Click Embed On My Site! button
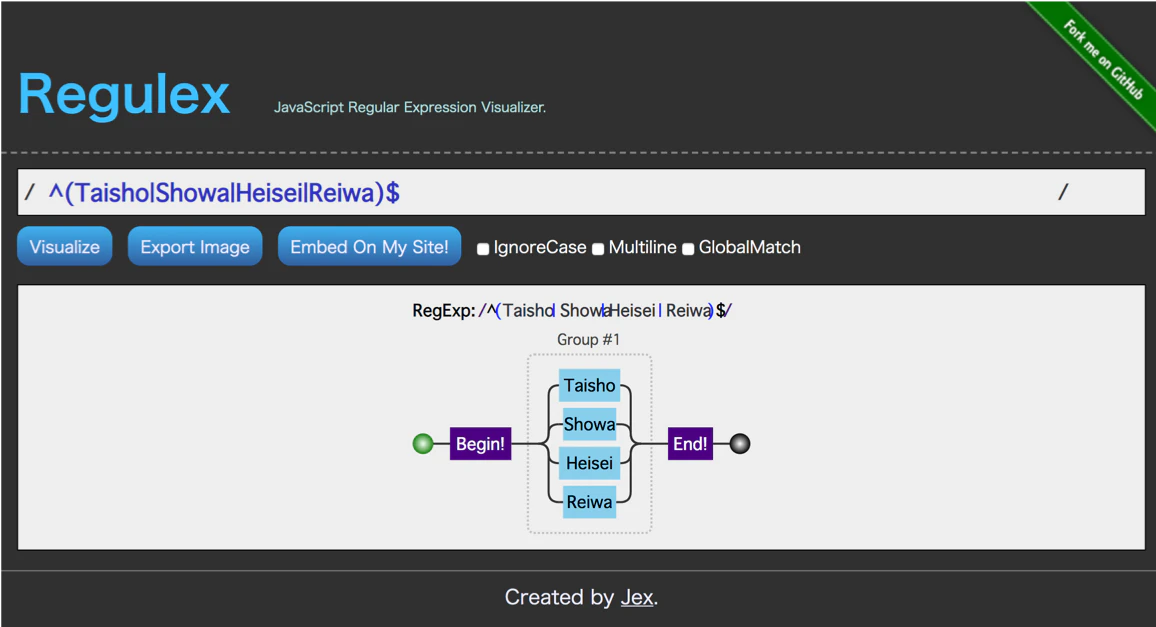1156x627 pixels. (x=369, y=246)
